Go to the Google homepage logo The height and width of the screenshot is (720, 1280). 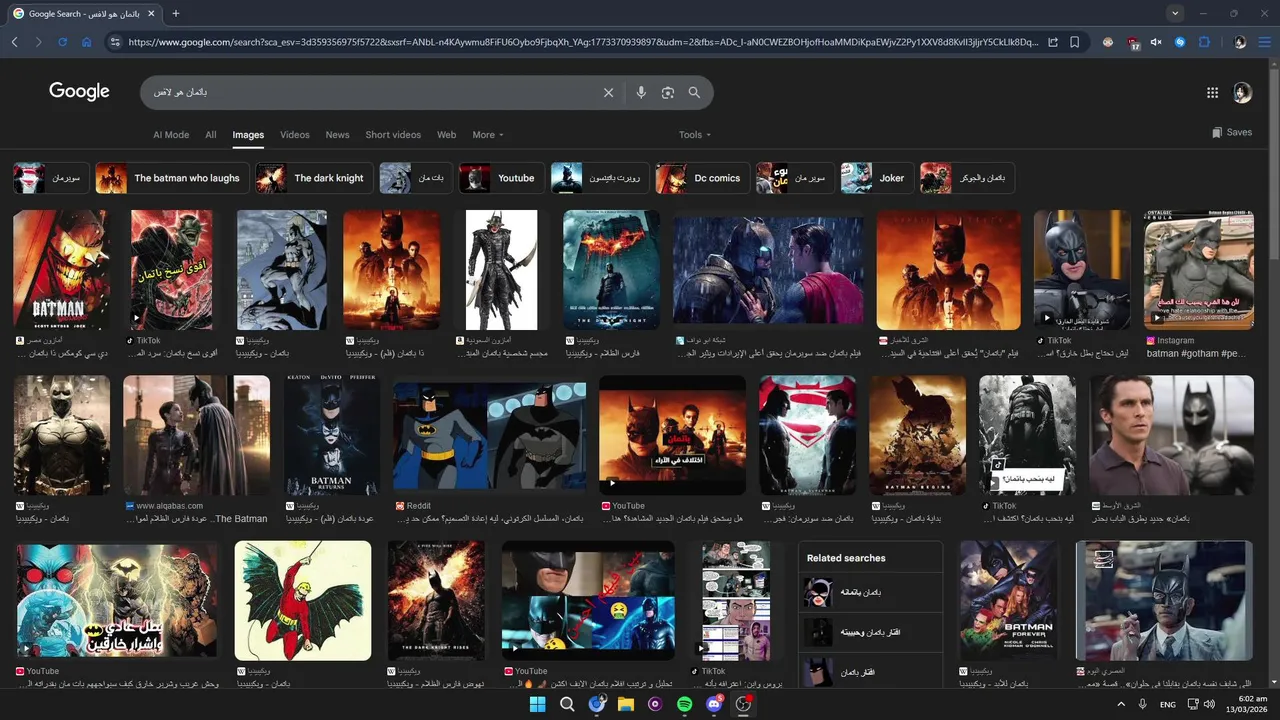pos(79,92)
